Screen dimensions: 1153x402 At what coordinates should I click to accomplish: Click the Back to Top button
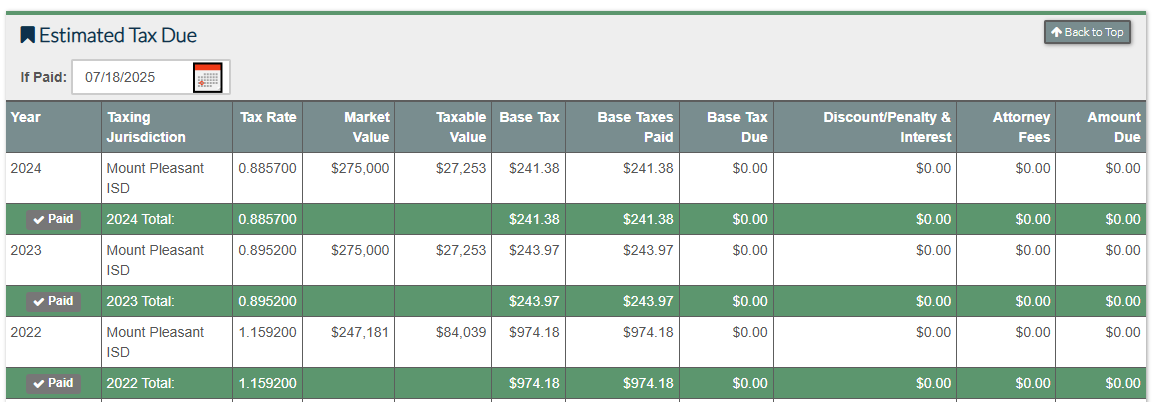pyautogui.click(x=1087, y=32)
